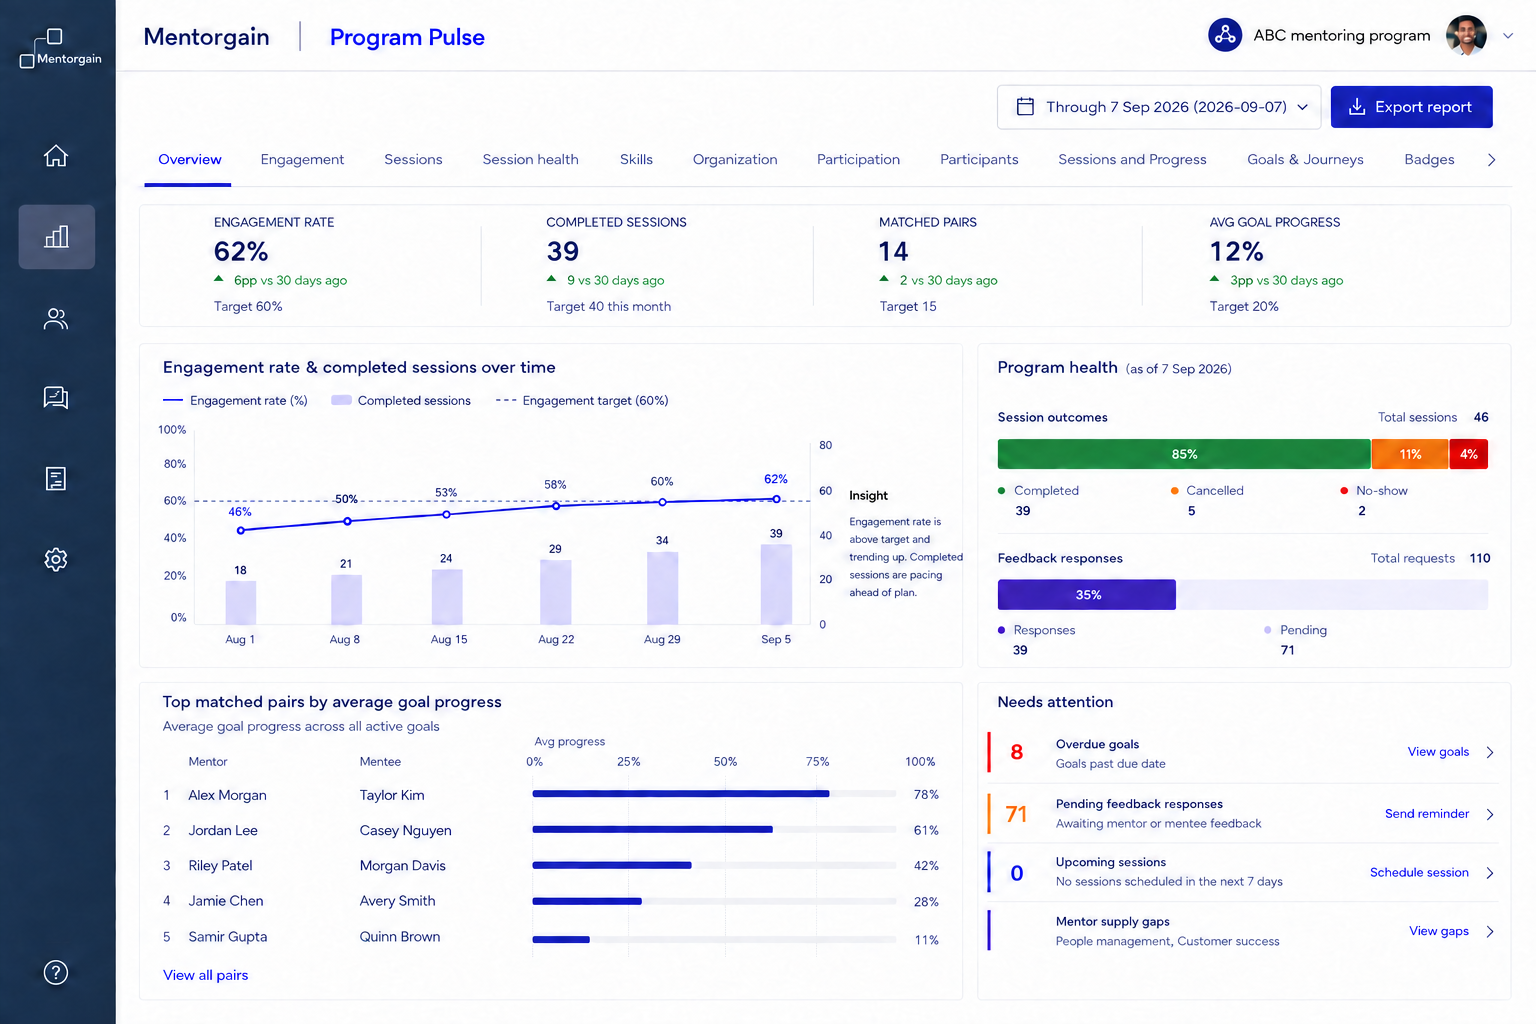Open the Skills tab
This screenshot has height=1024, width=1536.
(636, 160)
